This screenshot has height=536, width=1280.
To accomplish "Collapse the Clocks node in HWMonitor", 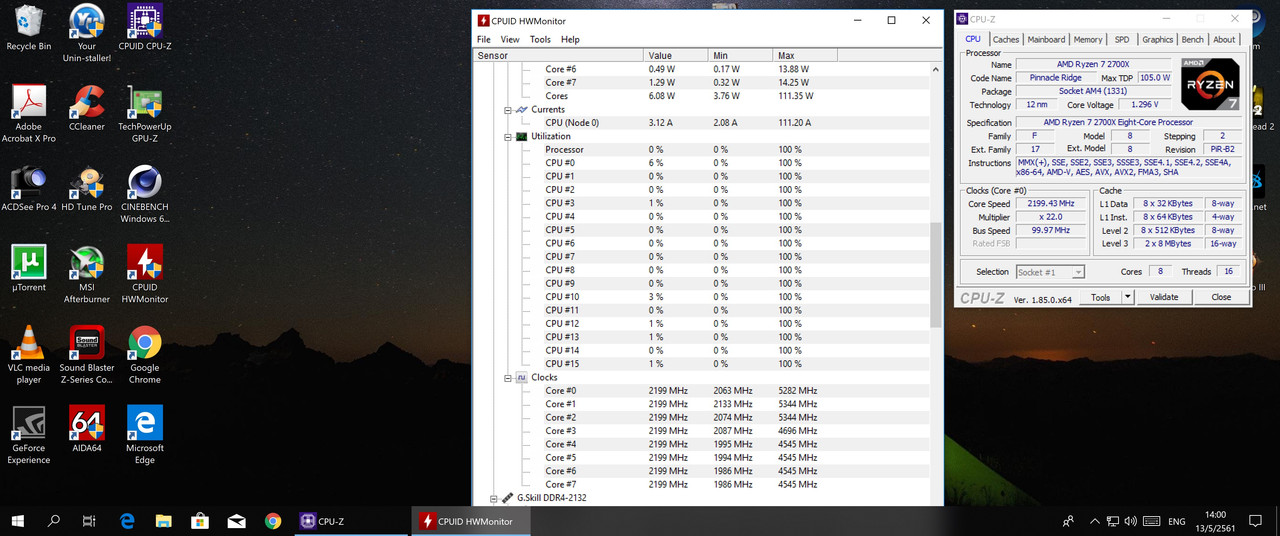I will tap(508, 378).
